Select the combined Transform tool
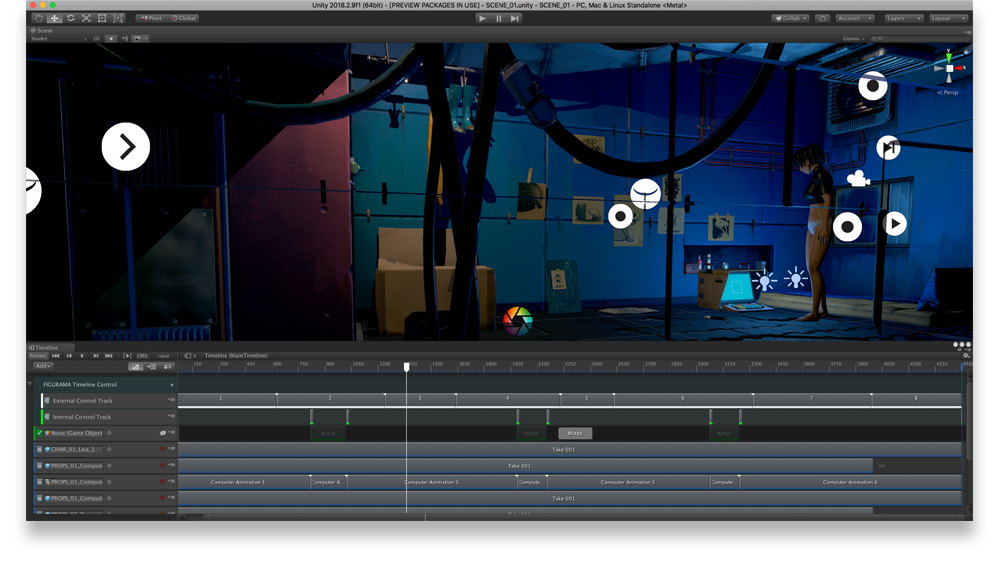1000x575 pixels. [118, 18]
